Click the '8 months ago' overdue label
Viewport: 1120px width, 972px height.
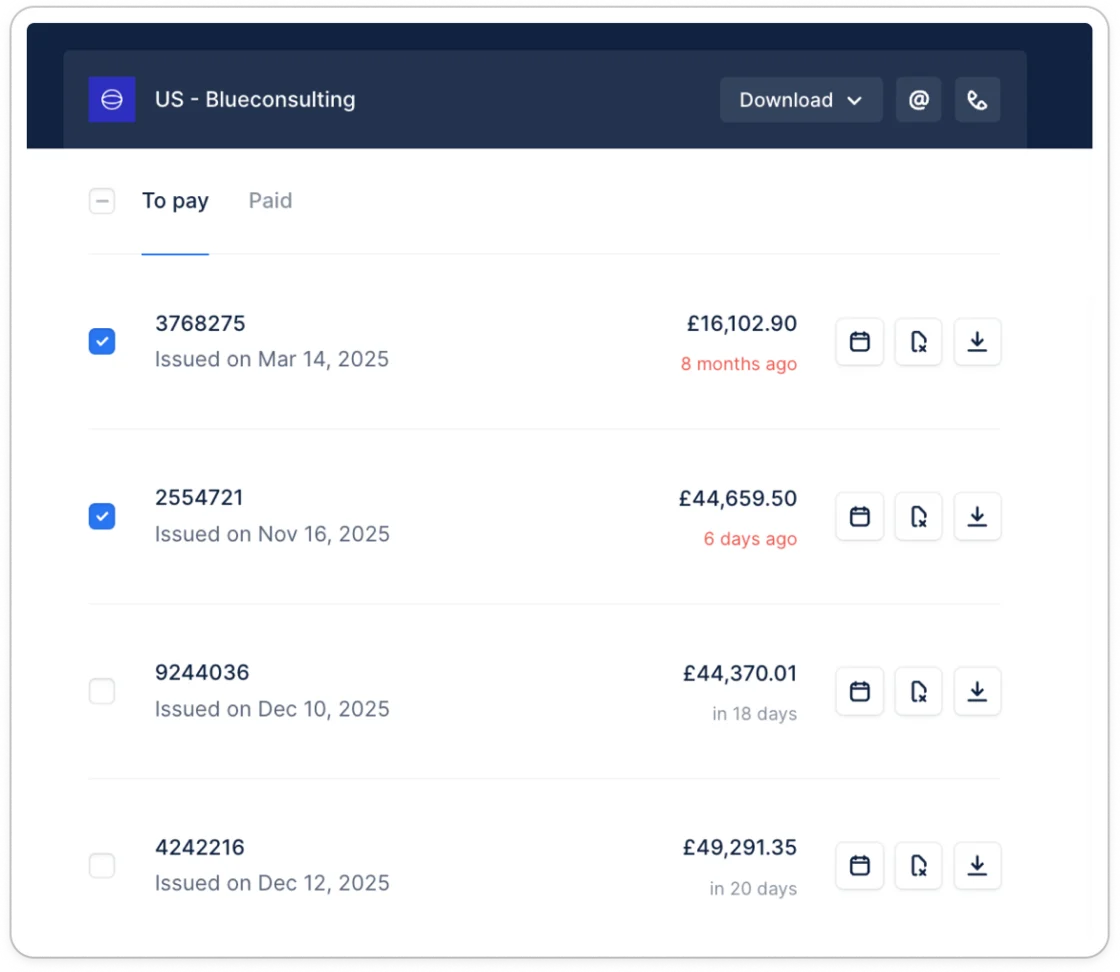click(739, 364)
